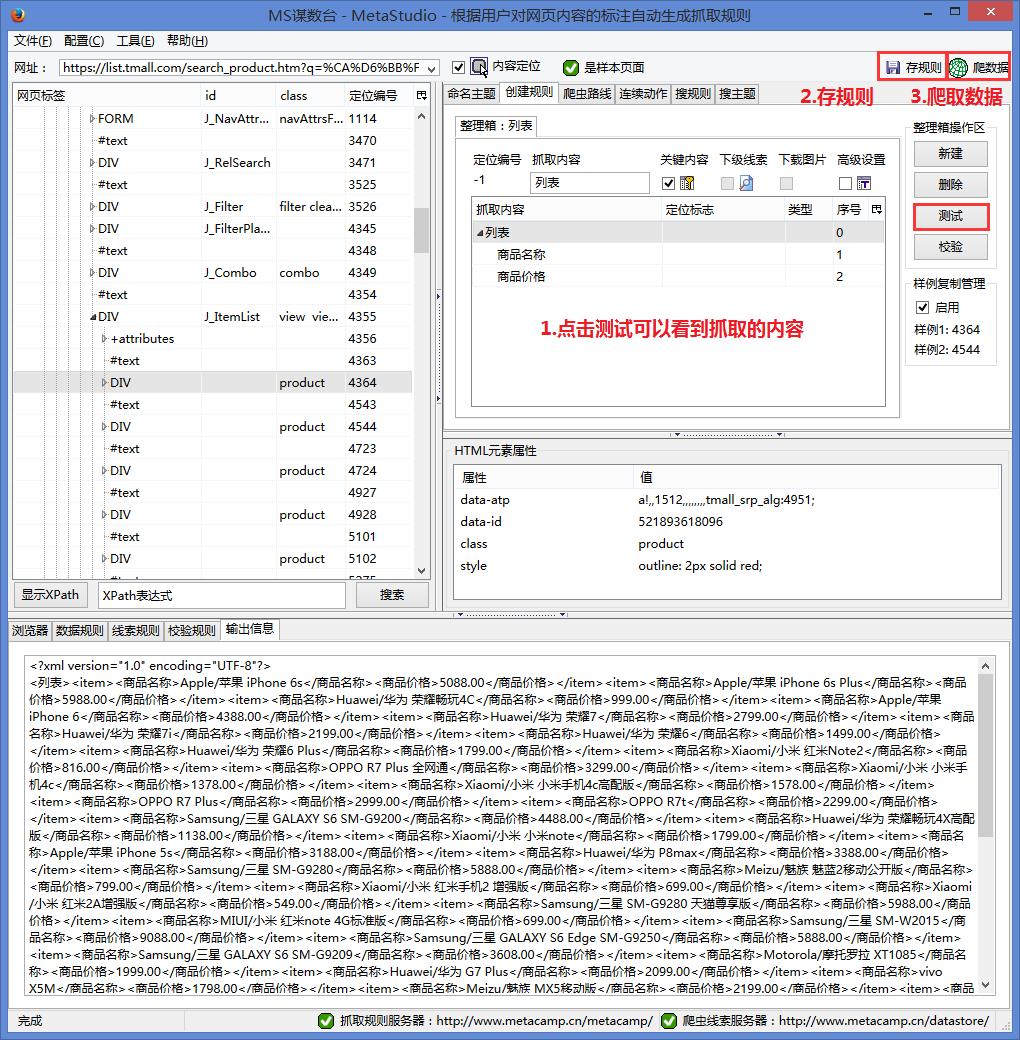Collapse the 列表 node in capture table
This screenshot has height=1040, width=1020.
(x=479, y=233)
